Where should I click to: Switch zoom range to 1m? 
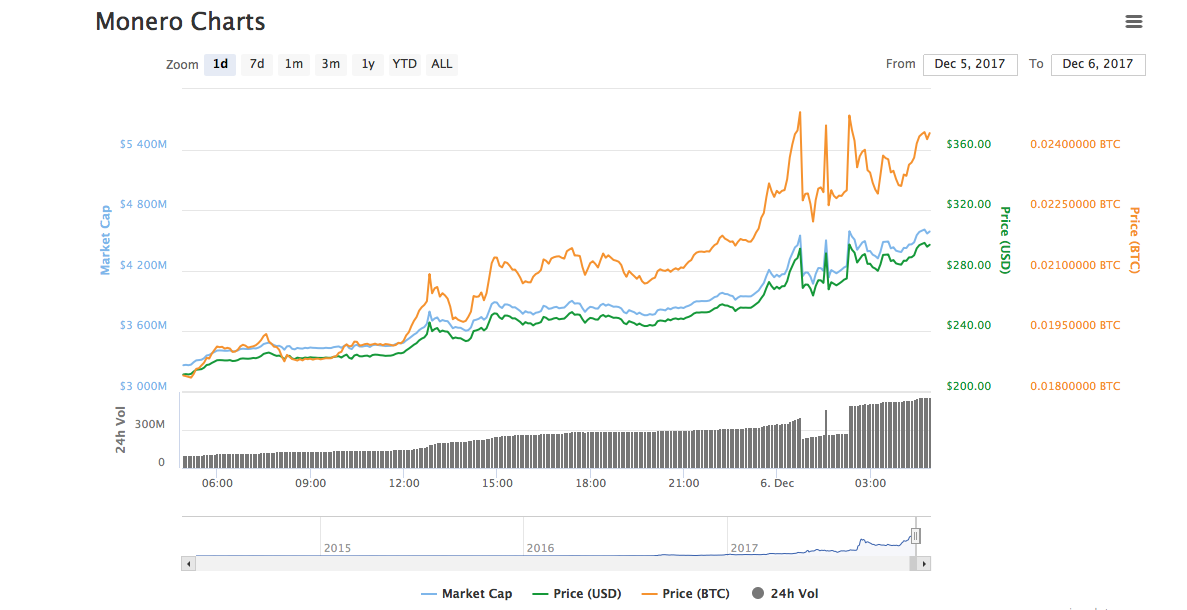click(x=294, y=64)
